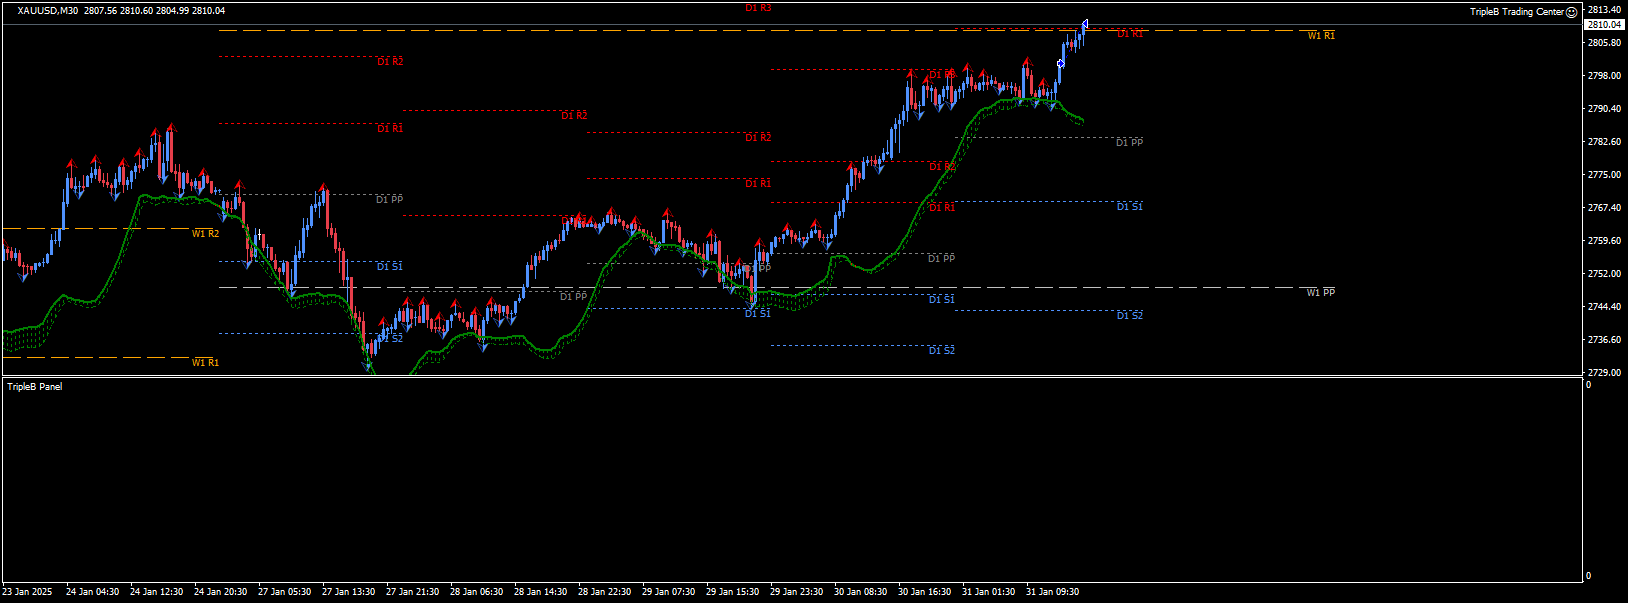The height and width of the screenshot is (603, 1628).
Task: Click the 23 Jan 2025 date on time axis
Action: [x=27, y=592]
